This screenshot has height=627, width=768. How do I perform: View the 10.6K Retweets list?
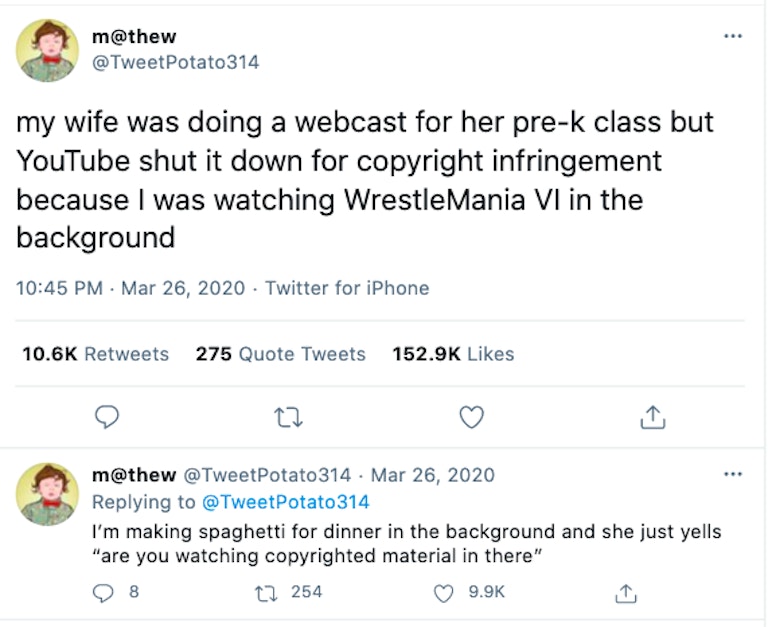coord(95,354)
